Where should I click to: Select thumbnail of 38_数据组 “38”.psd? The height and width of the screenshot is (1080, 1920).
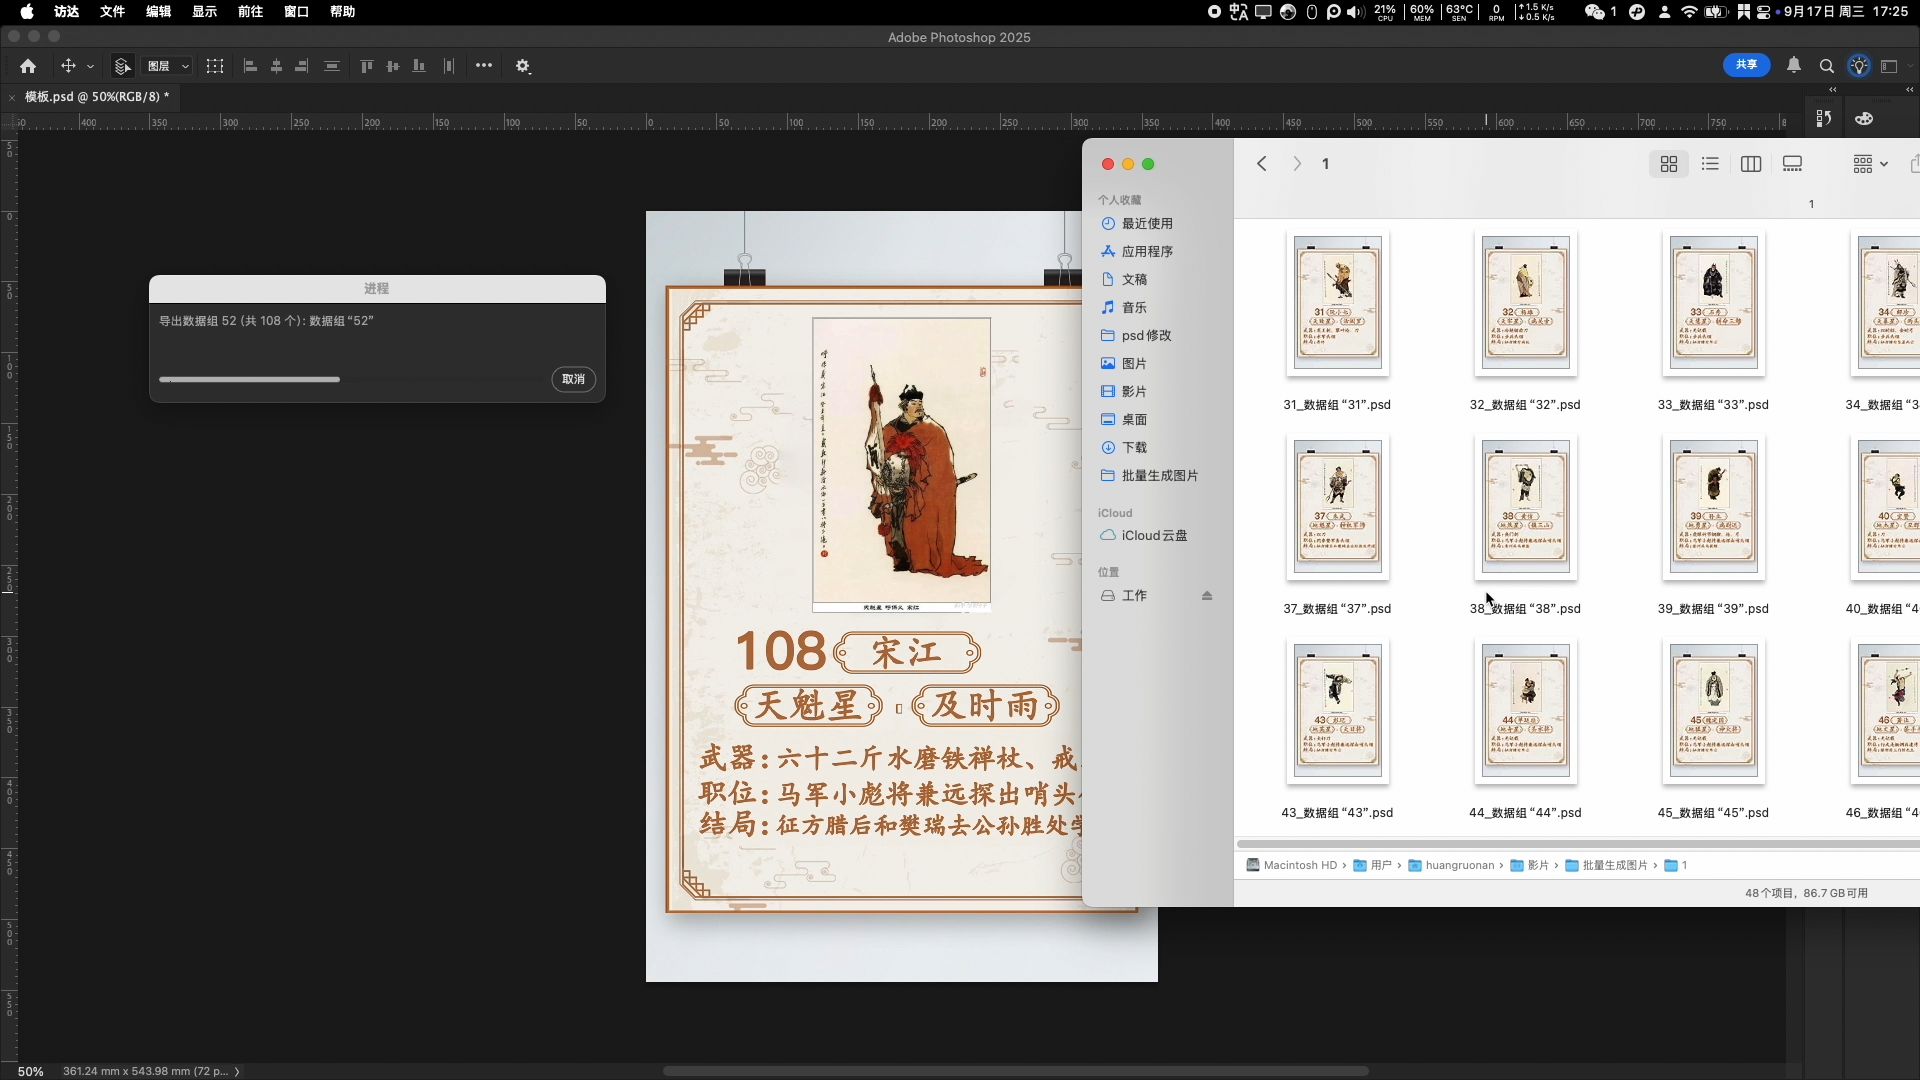1525,507
